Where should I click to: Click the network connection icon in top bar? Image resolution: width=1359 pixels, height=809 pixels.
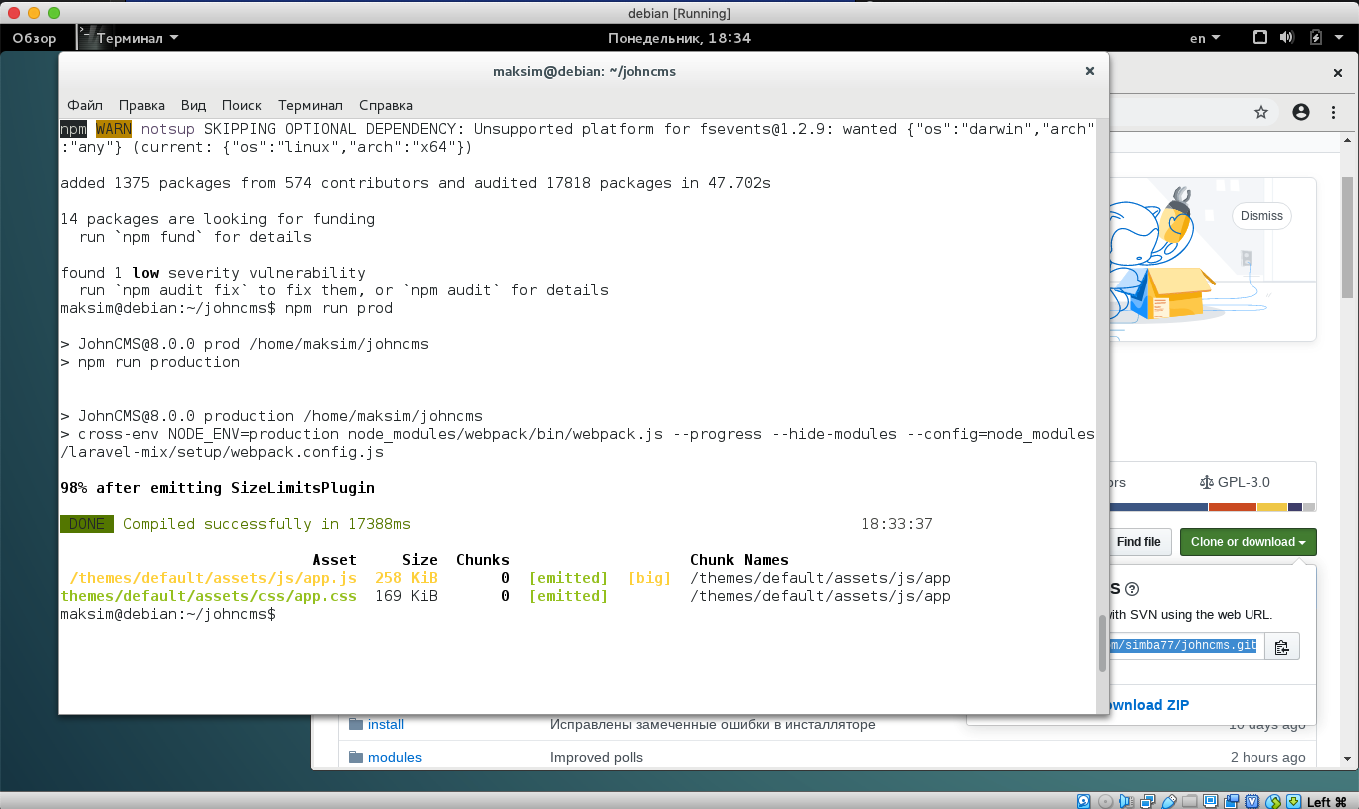(x=1260, y=38)
